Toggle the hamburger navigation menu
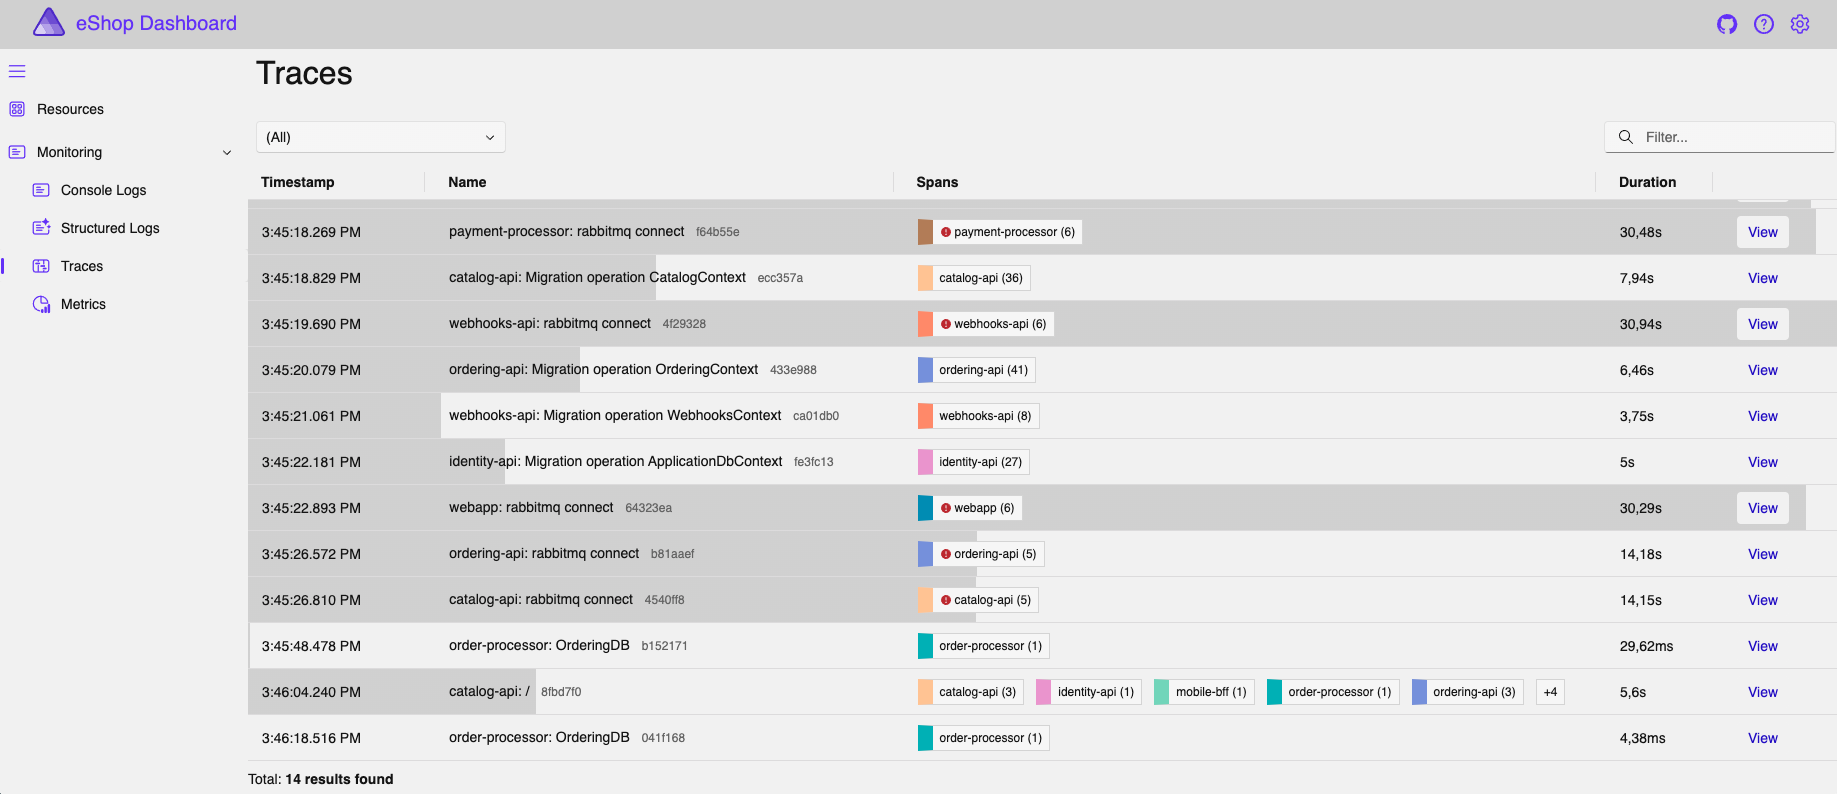 point(17,71)
